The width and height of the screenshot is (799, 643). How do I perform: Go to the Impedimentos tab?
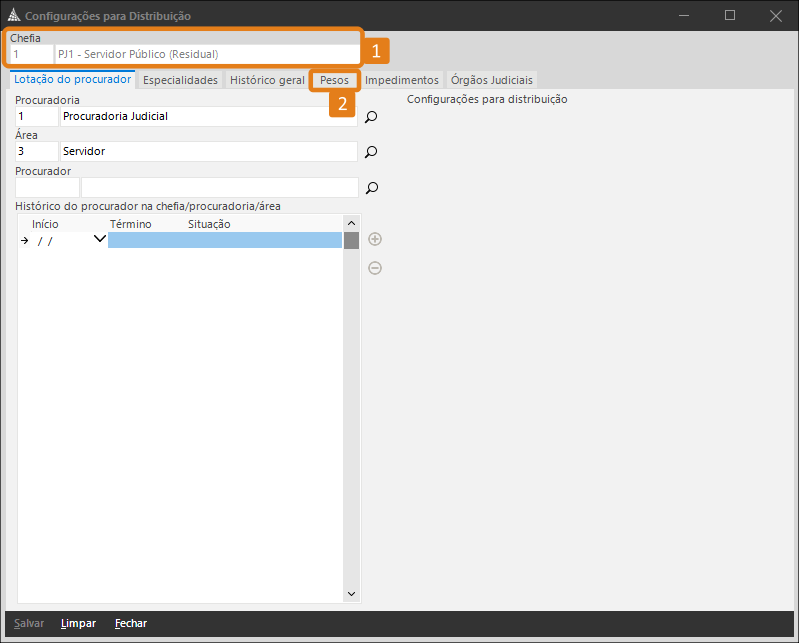pos(401,80)
